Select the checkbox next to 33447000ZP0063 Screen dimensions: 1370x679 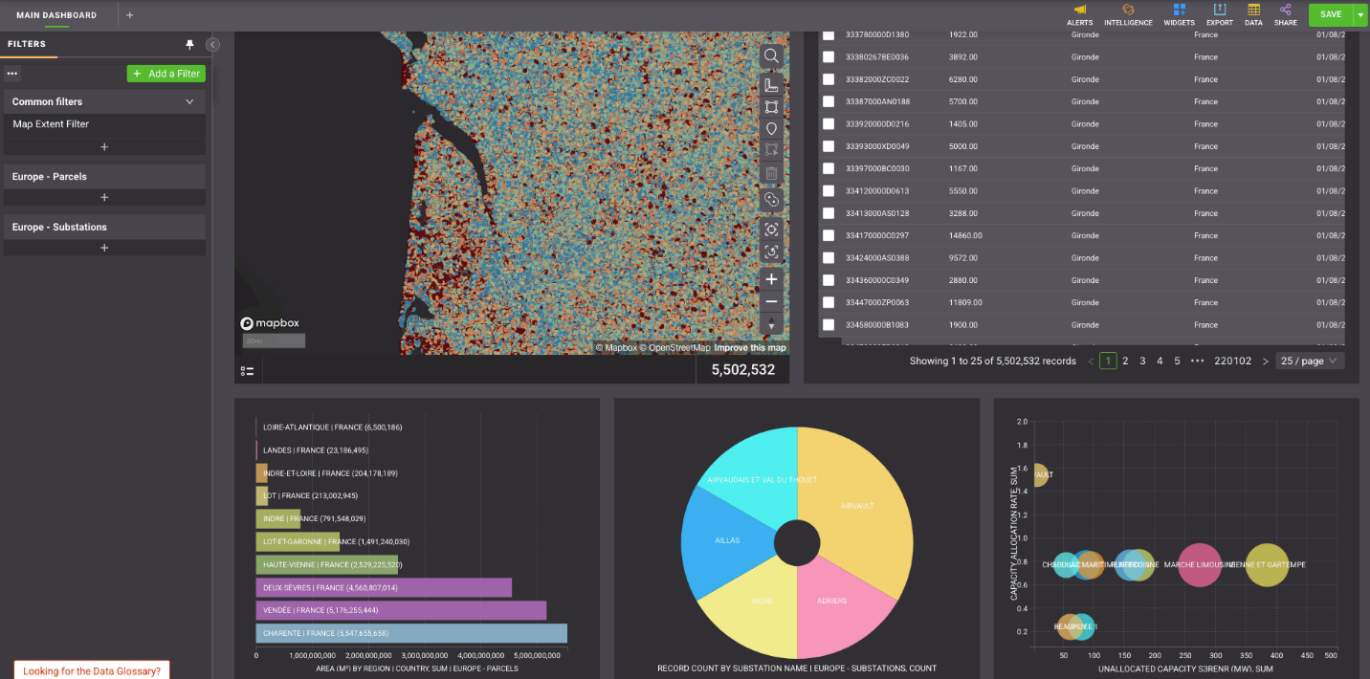[828, 302]
